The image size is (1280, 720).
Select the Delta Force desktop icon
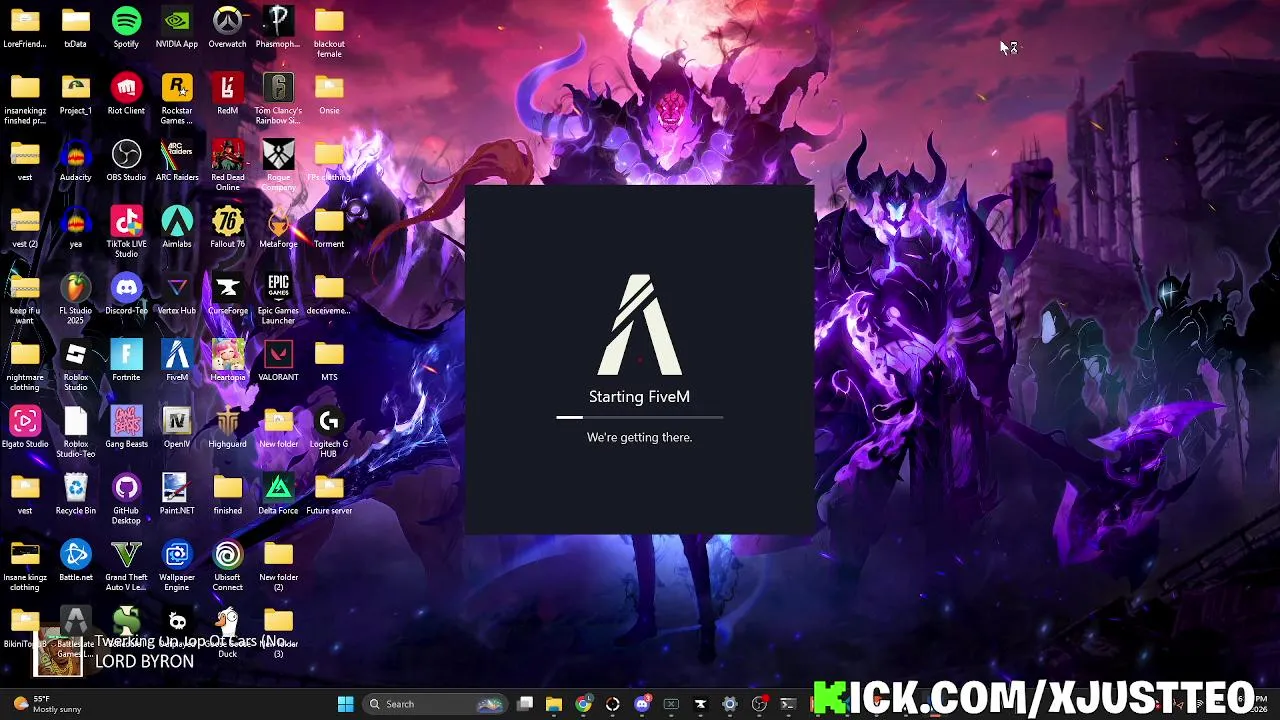coord(278,494)
